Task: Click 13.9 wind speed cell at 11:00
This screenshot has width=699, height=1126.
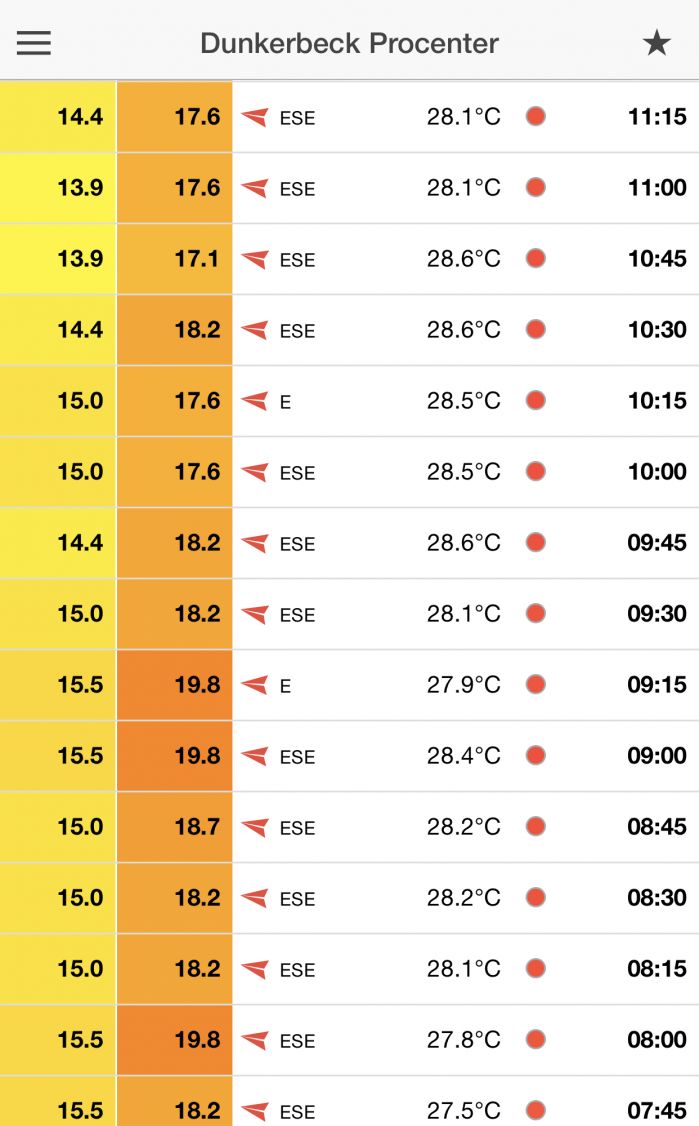Action: (x=58, y=187)
